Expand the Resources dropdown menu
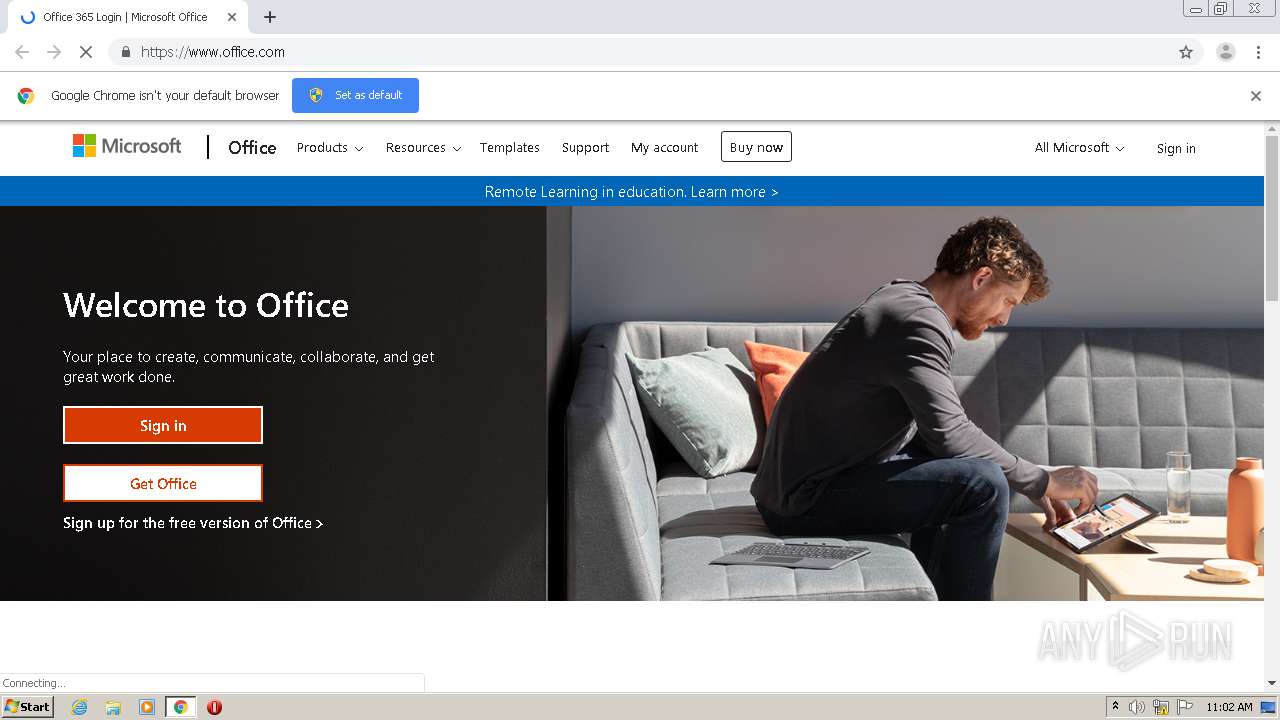 [423, 147]
